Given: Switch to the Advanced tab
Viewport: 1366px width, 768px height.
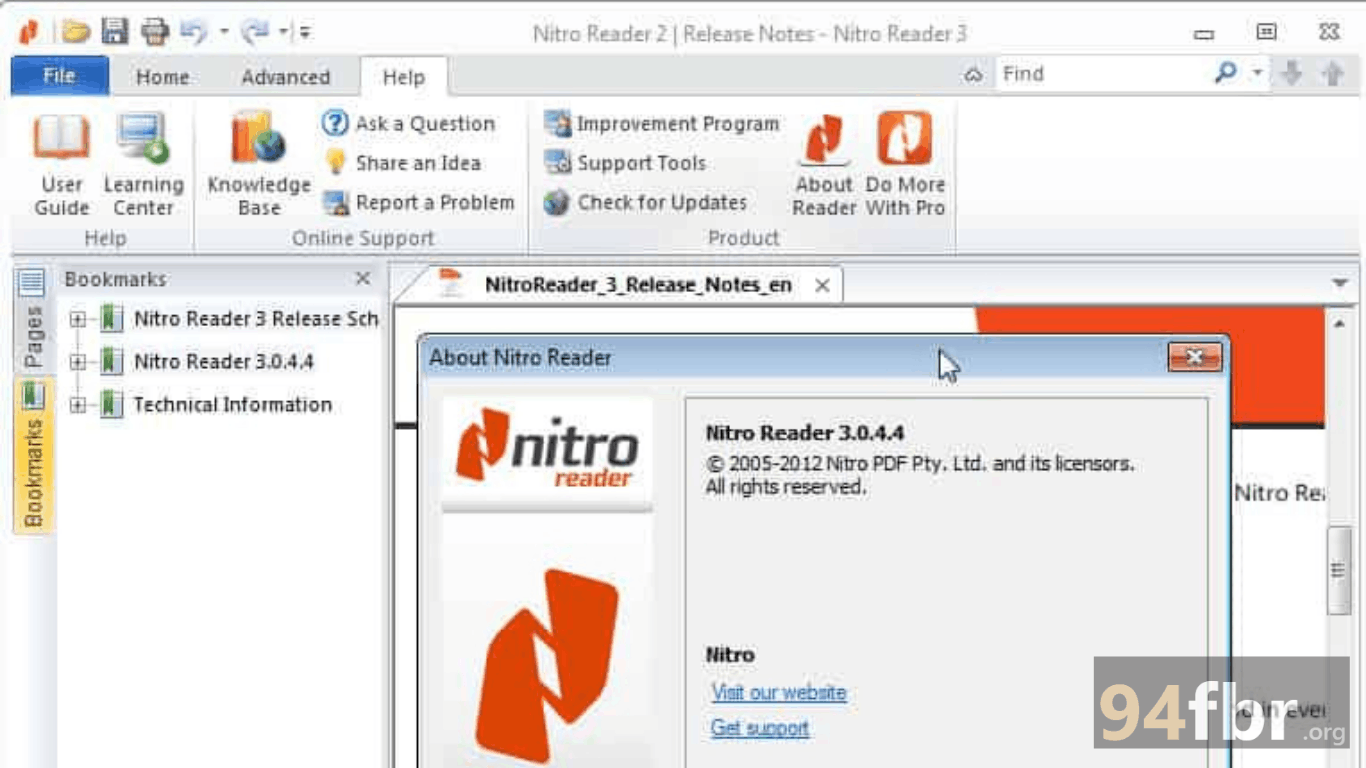Looking at the screenshot, I should point(285,77).
